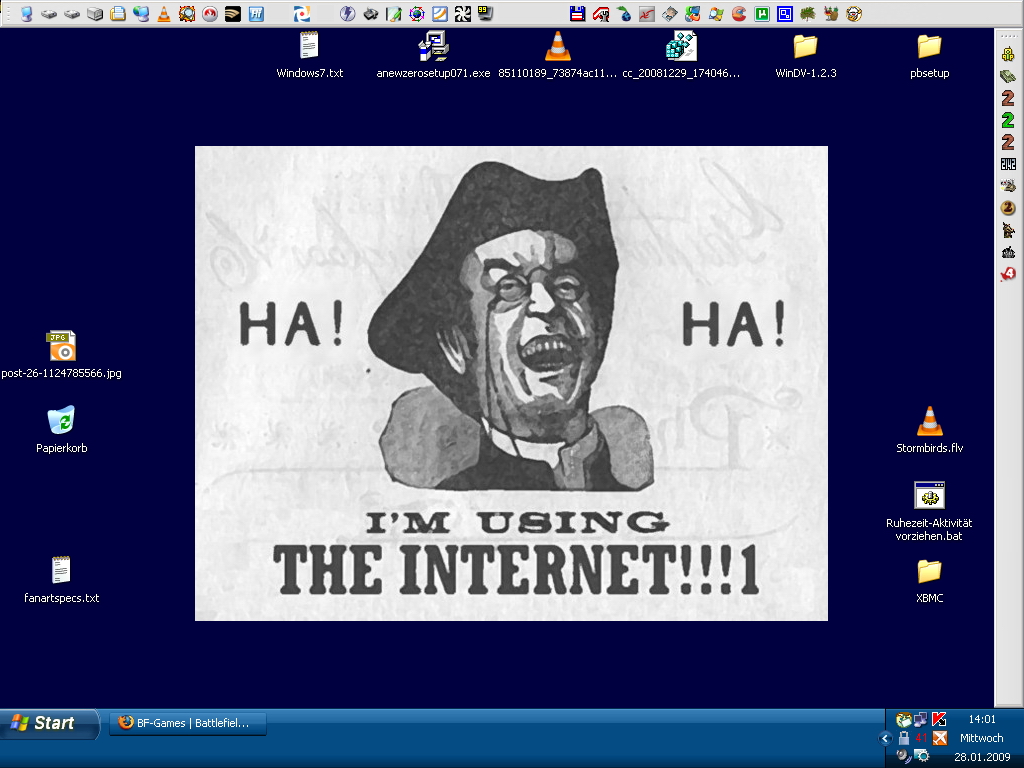The image size is (1024, 768).
Task: Launch the red flame burning app icon
Action: [x=210, y=14]
